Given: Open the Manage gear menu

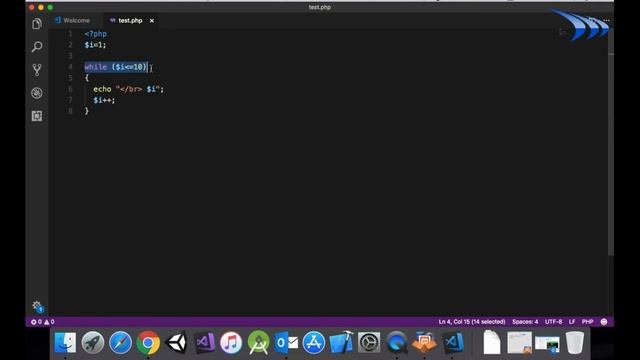Looking at the screenshot, I should click(37, 306).
